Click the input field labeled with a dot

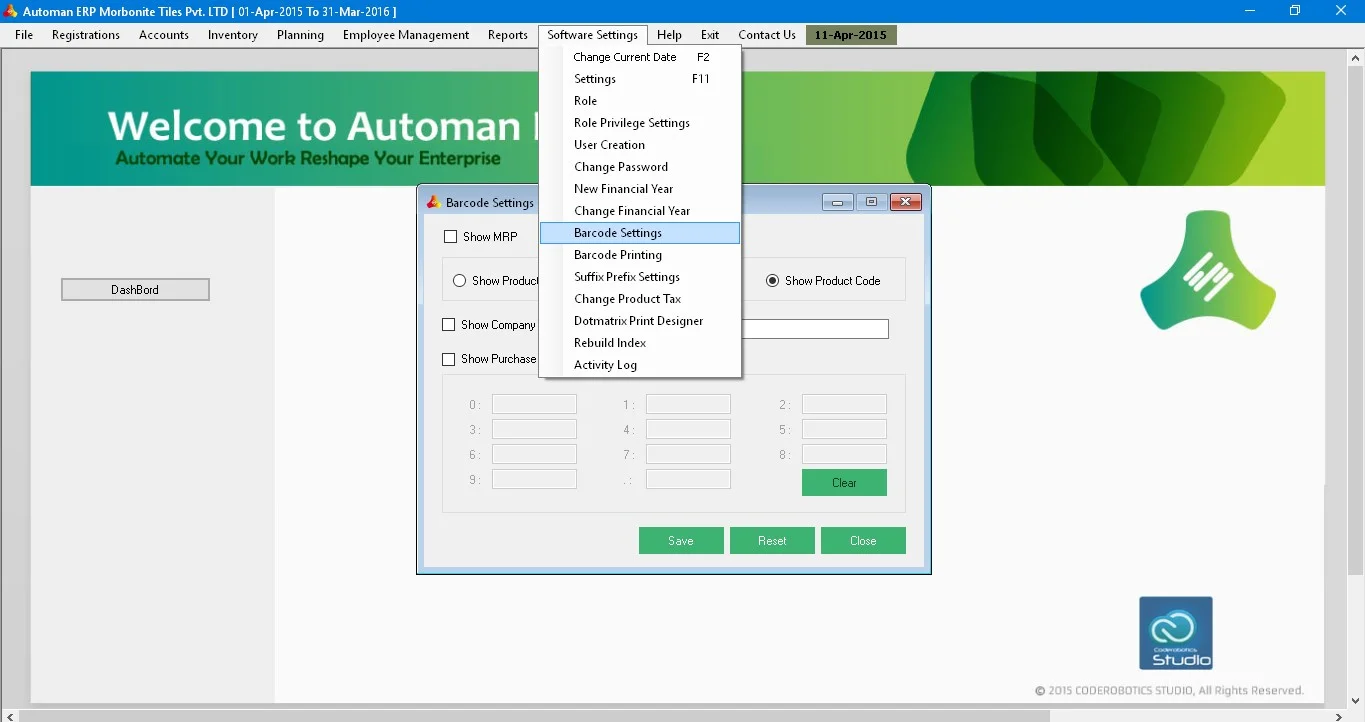click(688, 480)
